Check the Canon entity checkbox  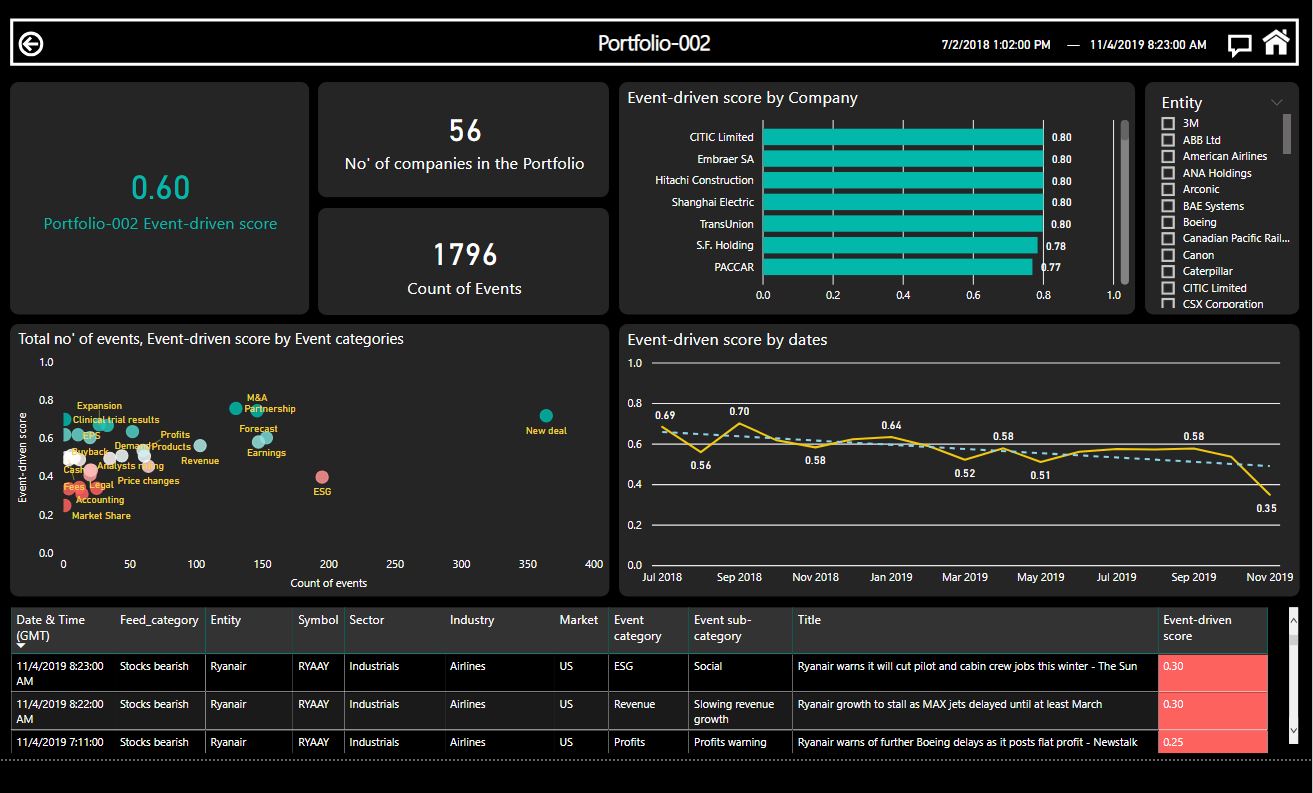(x=1167, y=255)
